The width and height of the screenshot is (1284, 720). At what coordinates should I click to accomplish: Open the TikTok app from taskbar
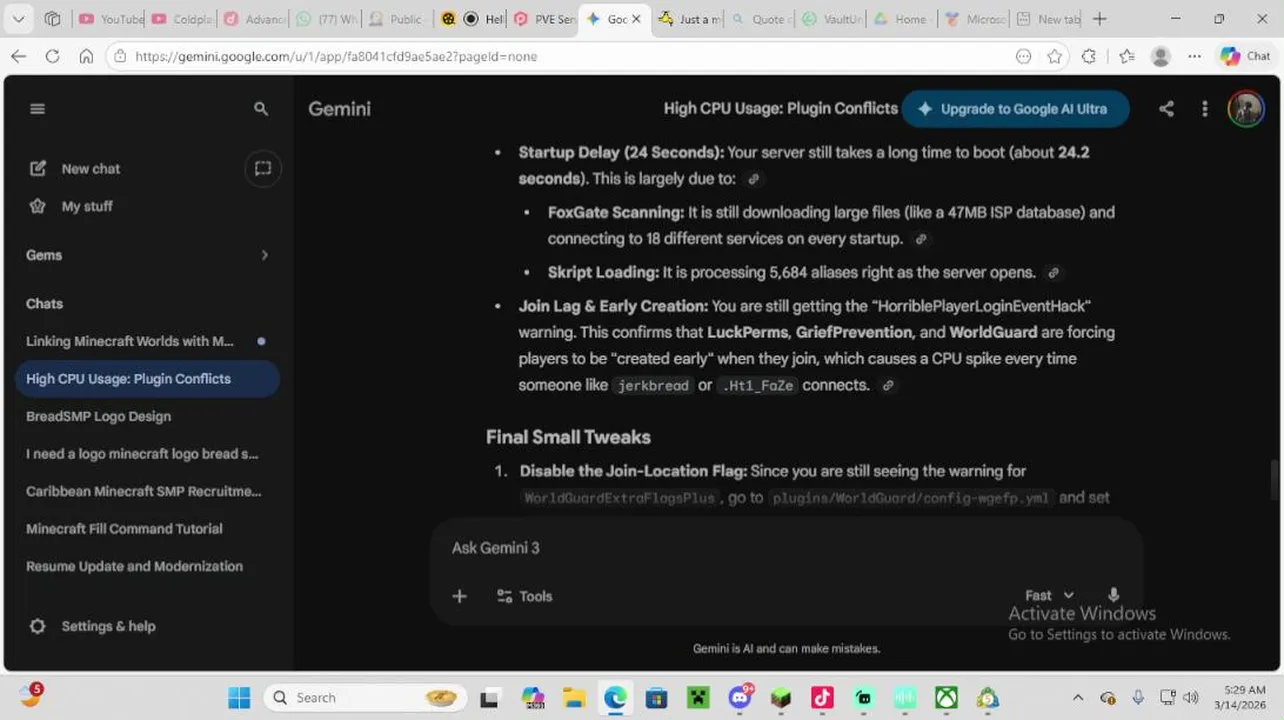pyautogui.click(x=822, y=698)
